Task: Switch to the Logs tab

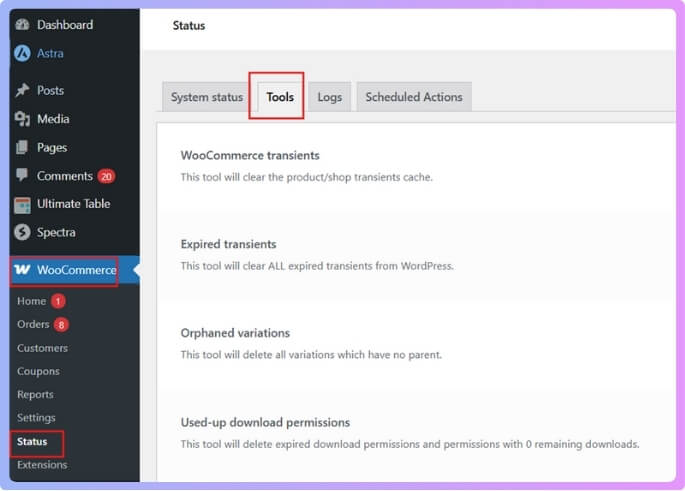Action: click(x=329, y=97)
